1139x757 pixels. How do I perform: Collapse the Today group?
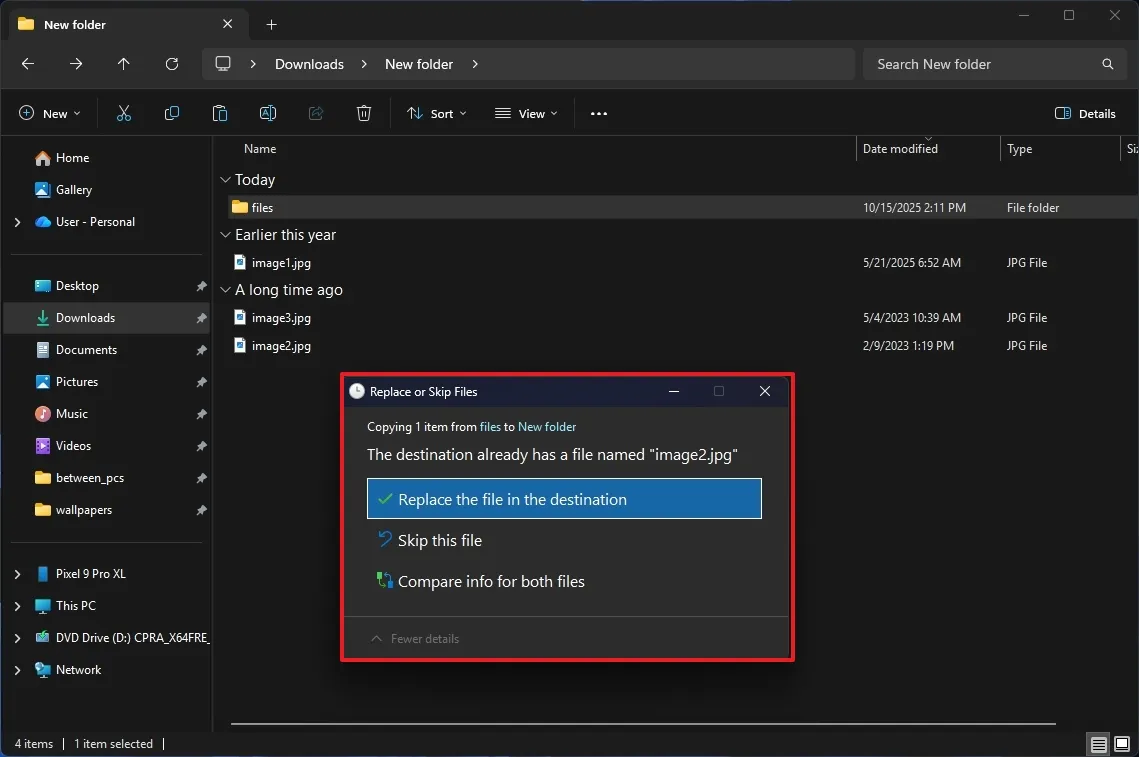click(x=225, y=179)
